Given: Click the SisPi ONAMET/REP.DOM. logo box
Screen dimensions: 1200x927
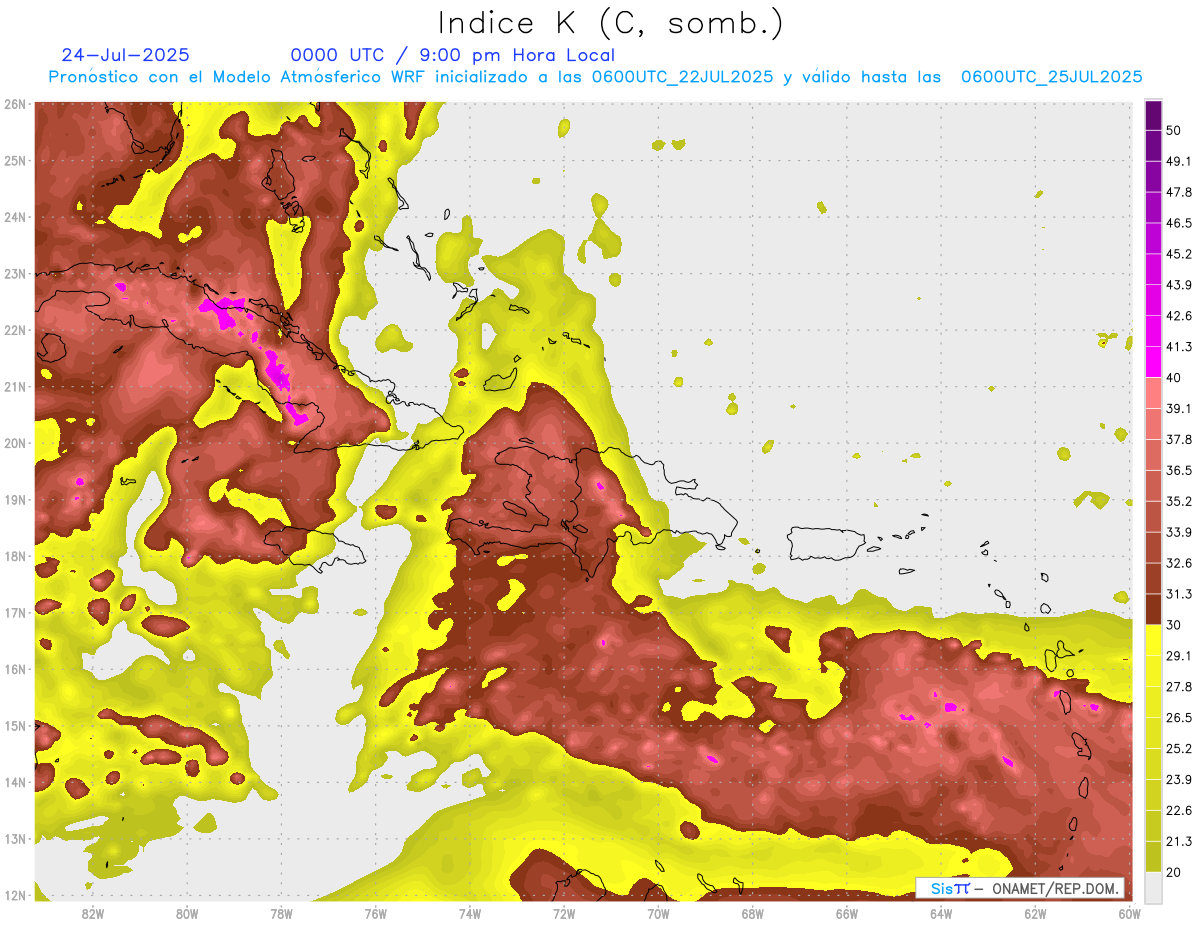Looking at the screenshot, I should (1020, 888).
